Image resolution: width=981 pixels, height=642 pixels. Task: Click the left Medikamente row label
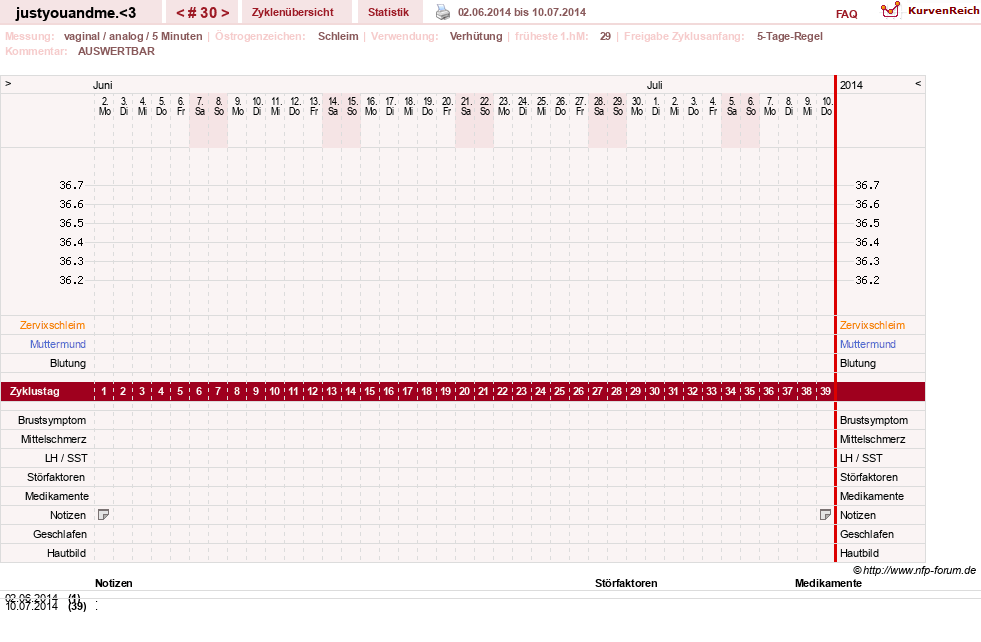(57, 496)
